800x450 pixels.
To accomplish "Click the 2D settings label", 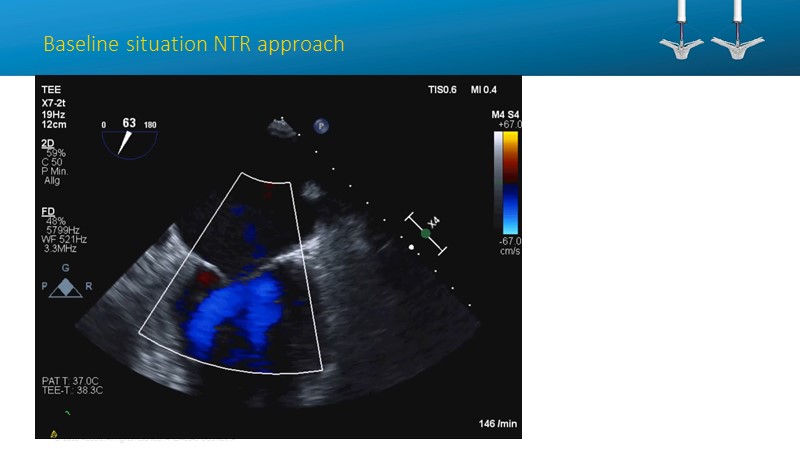I will 48,143.
